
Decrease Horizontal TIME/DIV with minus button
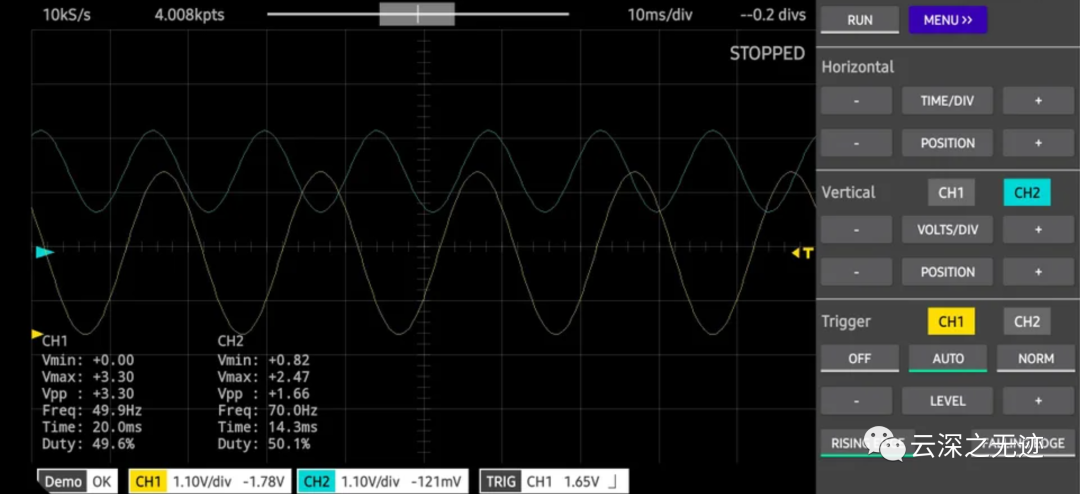(x=856, y=101)
